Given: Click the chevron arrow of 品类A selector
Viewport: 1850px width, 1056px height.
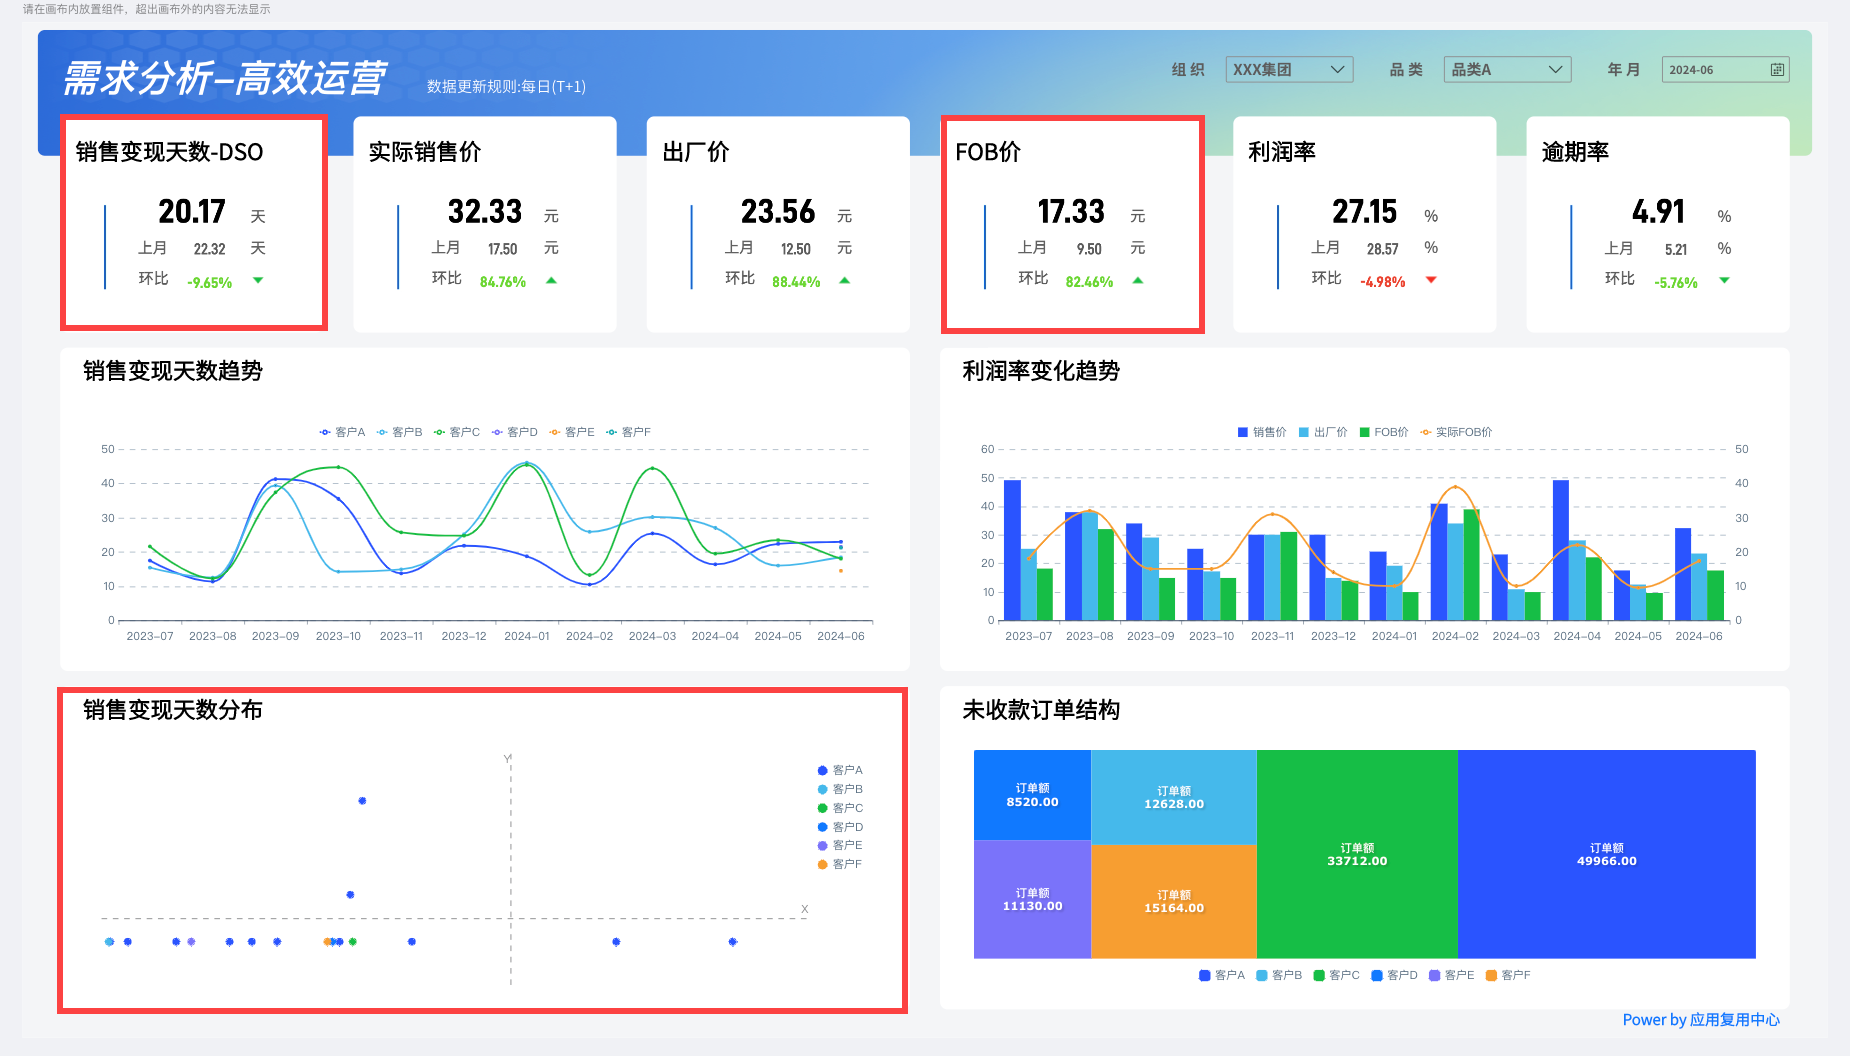Looking at the screenshot, I should [x=1555, y=70].
